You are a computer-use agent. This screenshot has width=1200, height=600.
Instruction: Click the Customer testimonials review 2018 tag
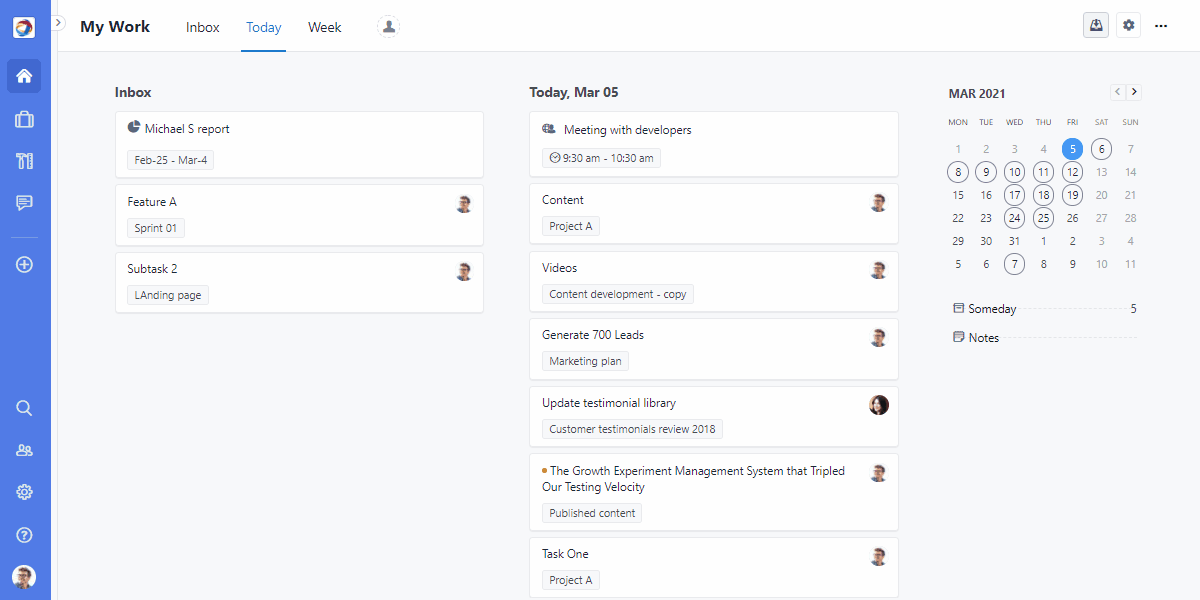coord(632,429)
